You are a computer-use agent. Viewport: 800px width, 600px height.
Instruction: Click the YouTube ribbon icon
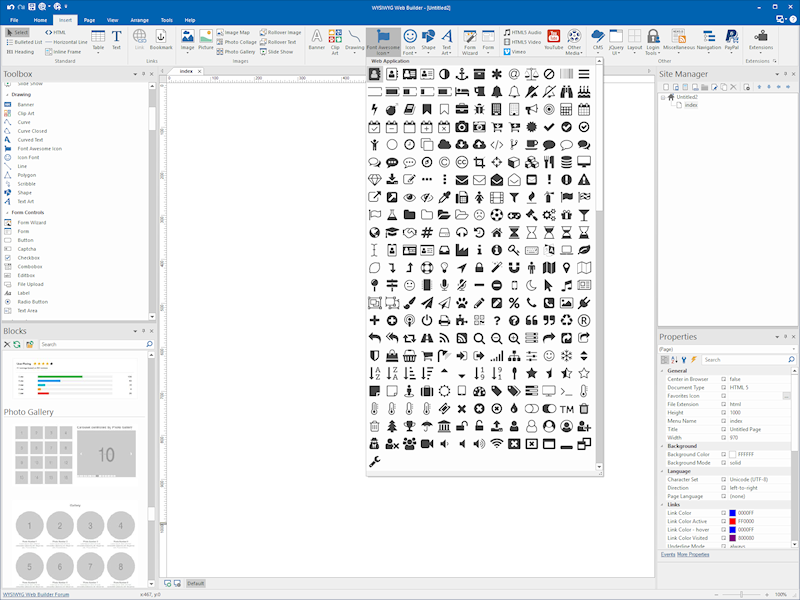[553, 42]
